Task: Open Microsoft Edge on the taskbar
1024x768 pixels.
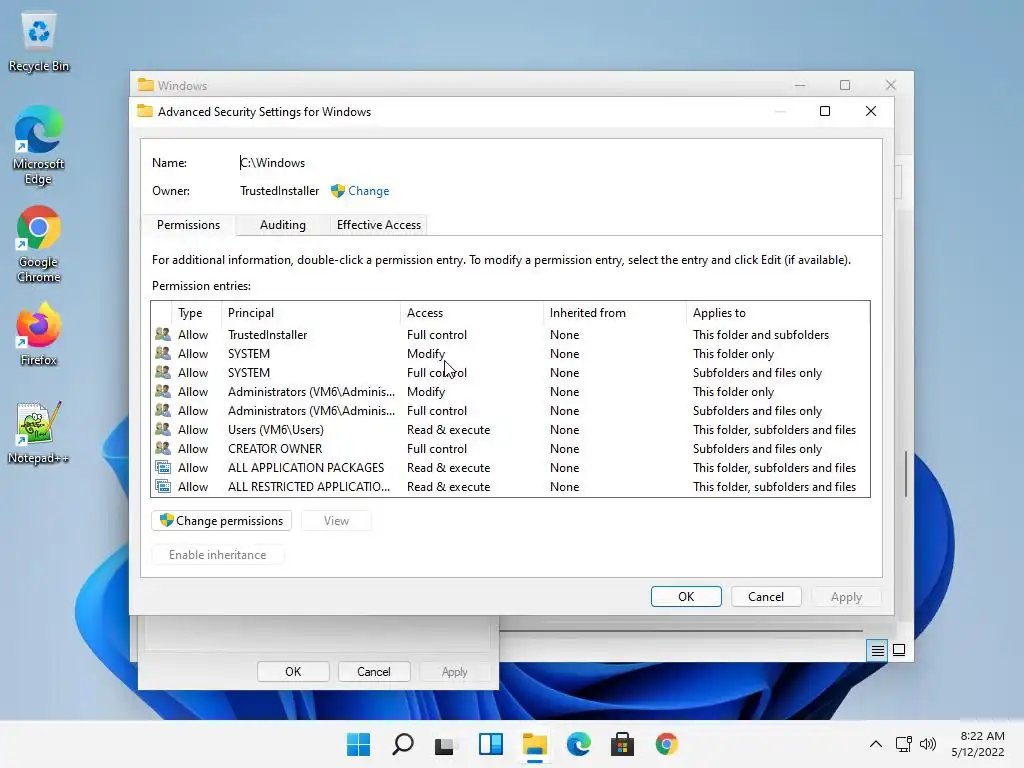Action: pos(579,744)
